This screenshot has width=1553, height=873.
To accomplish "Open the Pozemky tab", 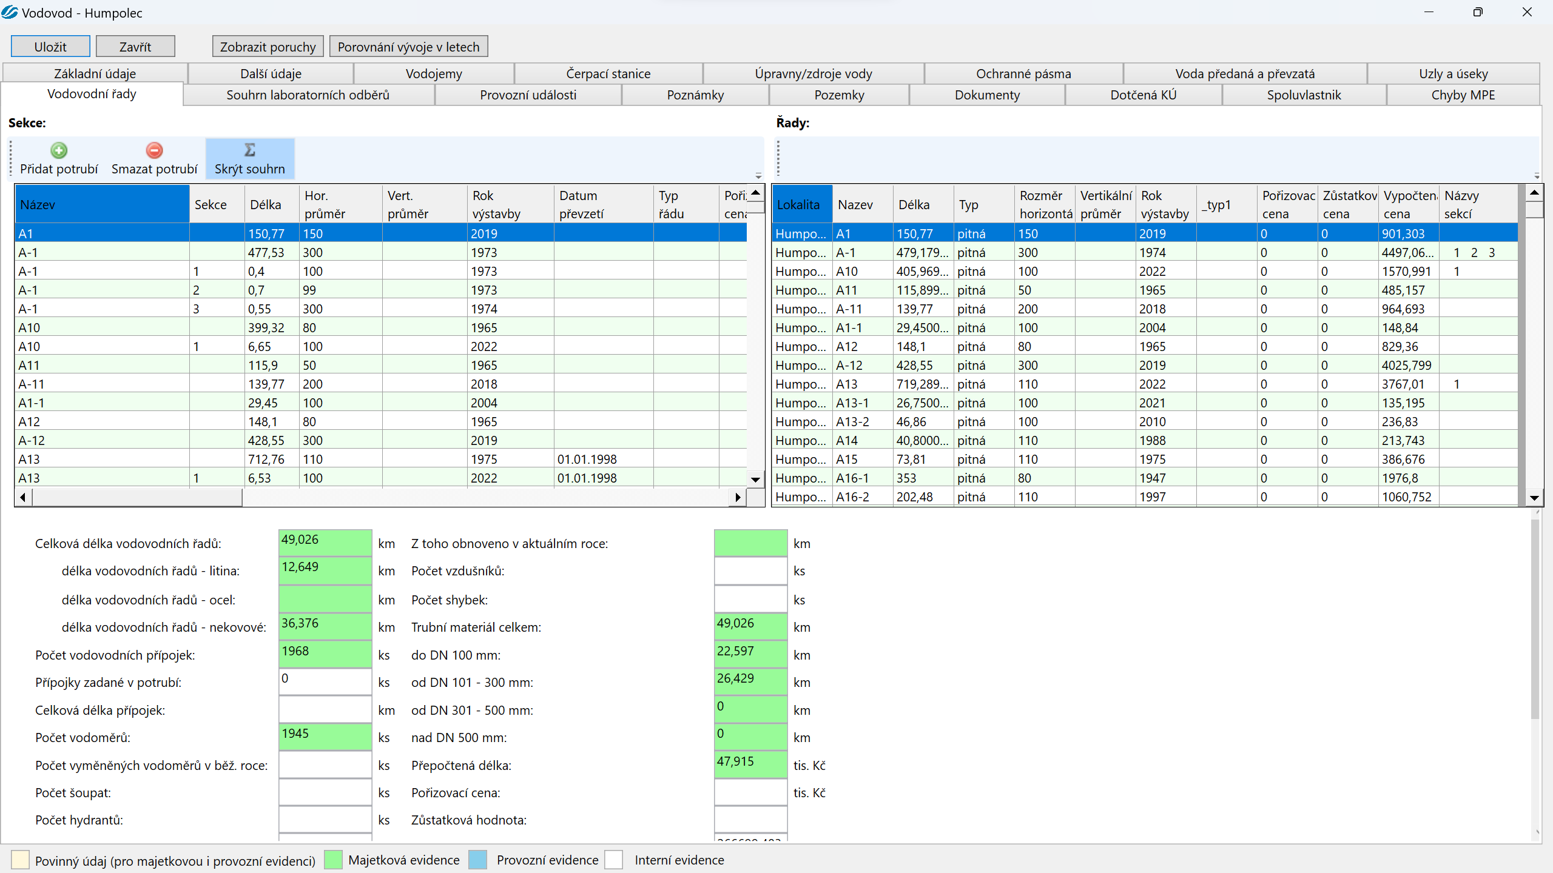I will coord(839,95).
